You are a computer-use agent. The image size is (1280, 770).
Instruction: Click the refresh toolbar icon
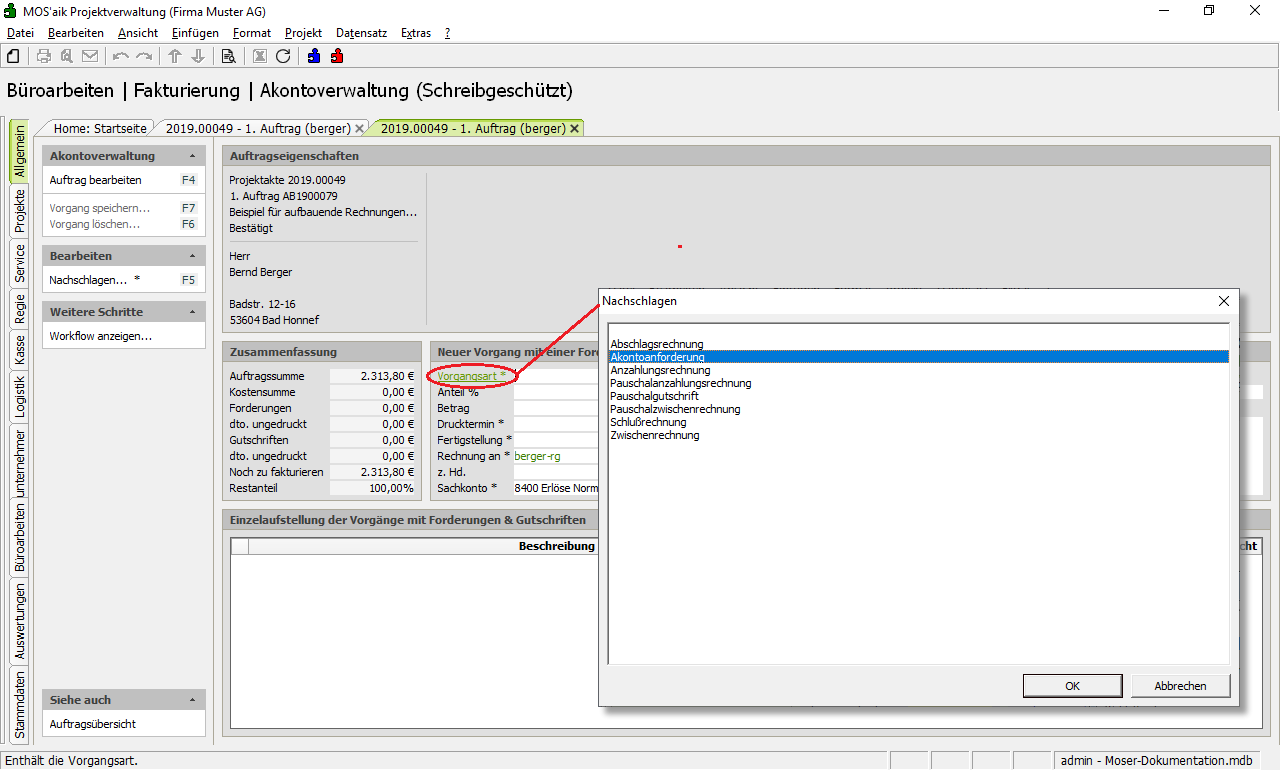283,56
